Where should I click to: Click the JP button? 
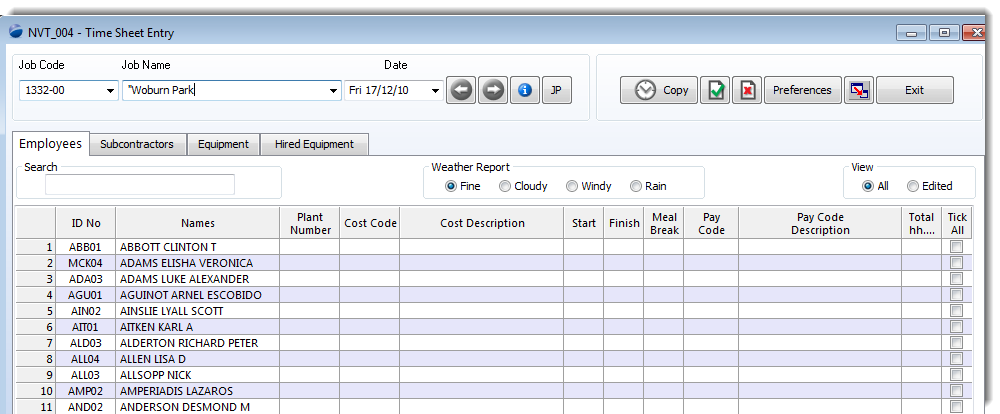(557, 91)
